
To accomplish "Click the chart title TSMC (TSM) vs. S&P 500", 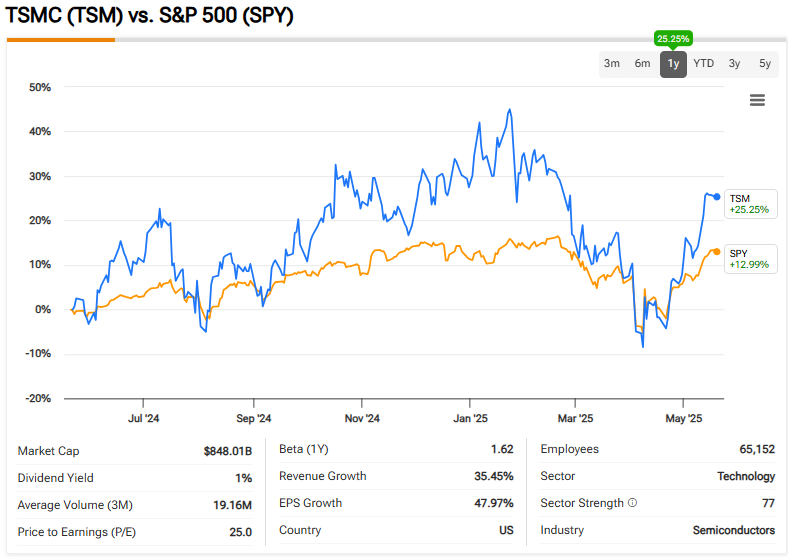I will (x=149, y=15).
